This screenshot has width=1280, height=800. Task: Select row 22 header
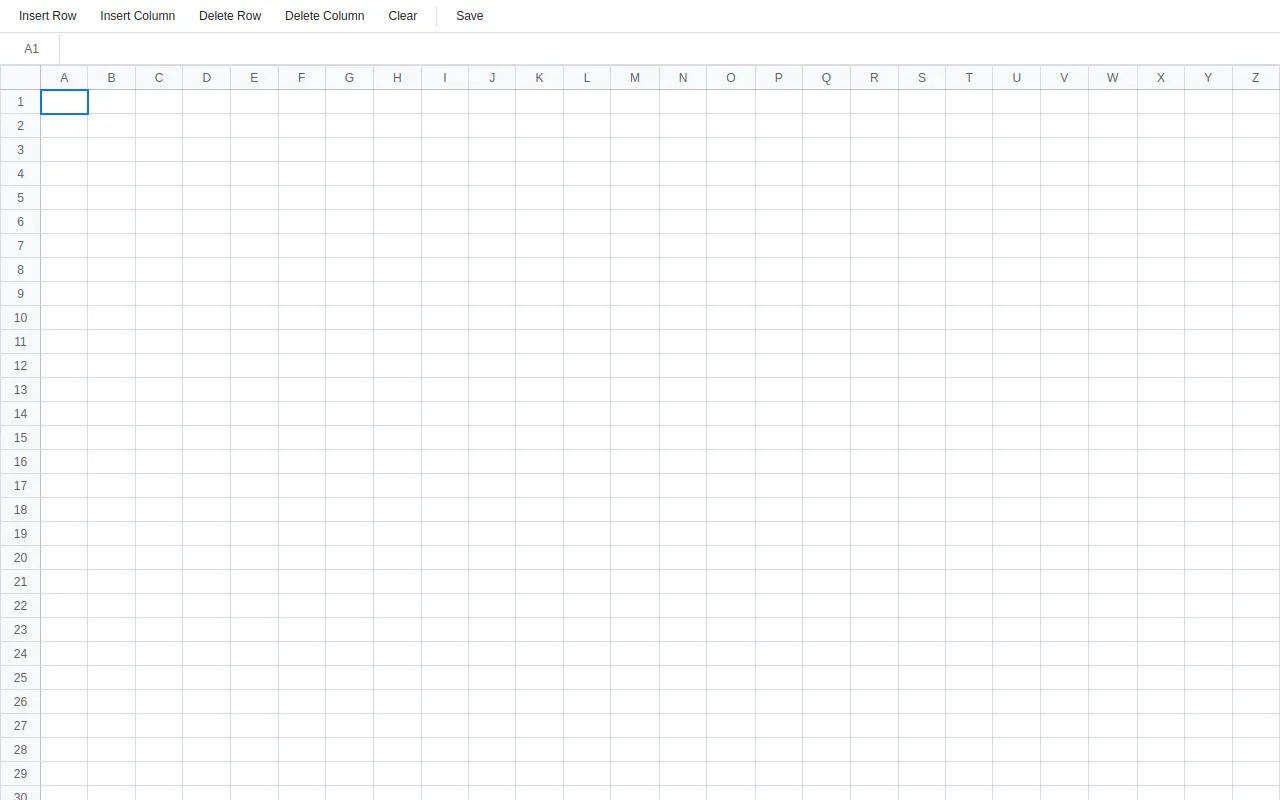[x=20, y=606]
